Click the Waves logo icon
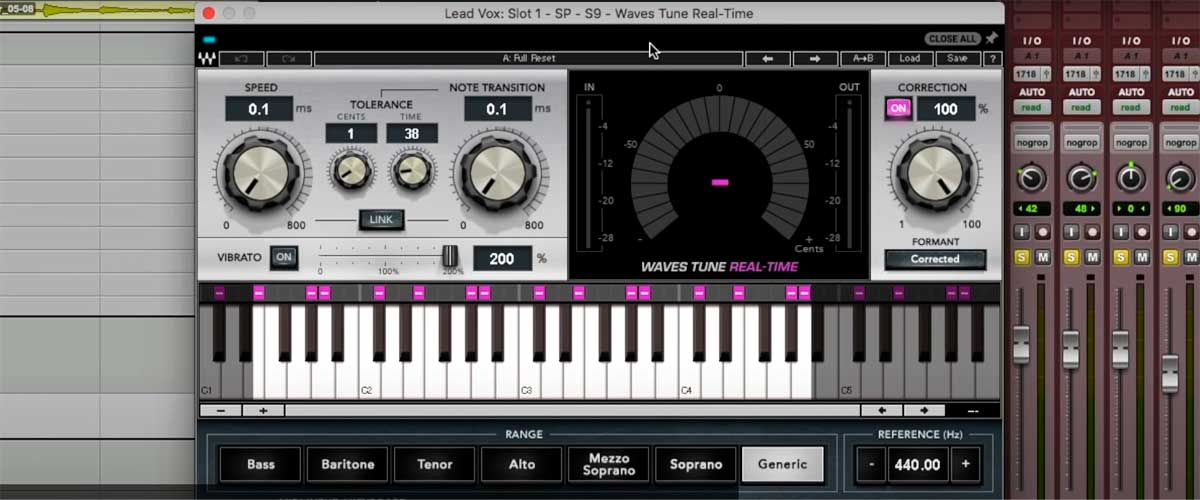Image resolution: width=1200 pixels, height=500 pixels. click(208, 59)
